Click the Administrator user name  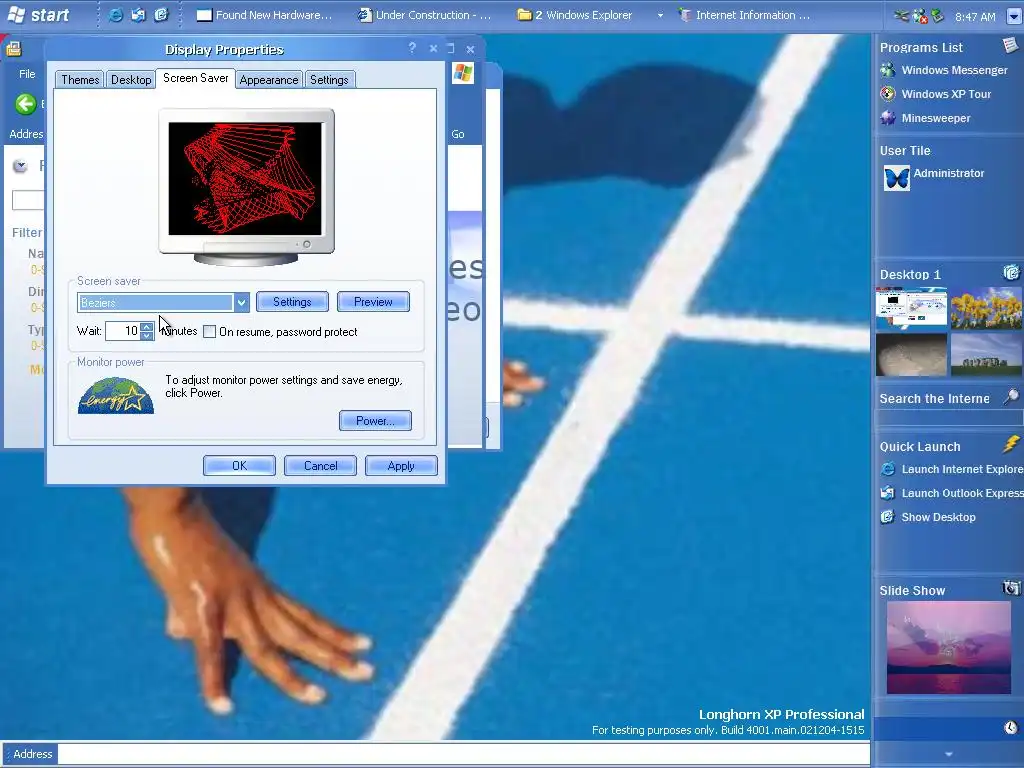(x=948, y=173)
